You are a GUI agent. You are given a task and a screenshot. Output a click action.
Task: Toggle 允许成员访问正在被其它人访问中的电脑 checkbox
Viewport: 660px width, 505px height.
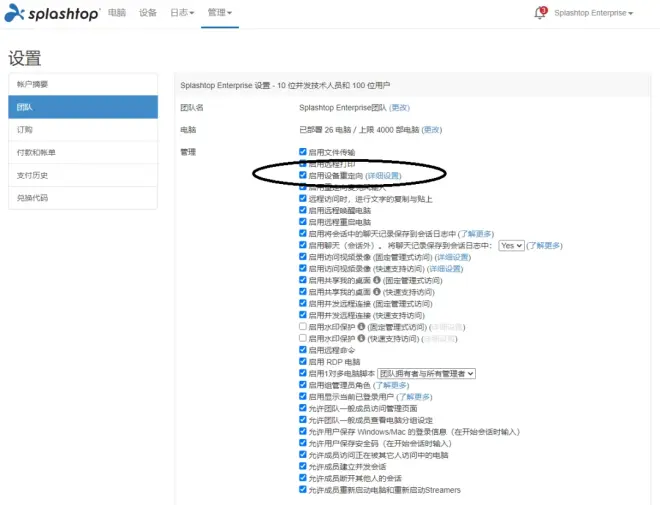tap(303, 454)
